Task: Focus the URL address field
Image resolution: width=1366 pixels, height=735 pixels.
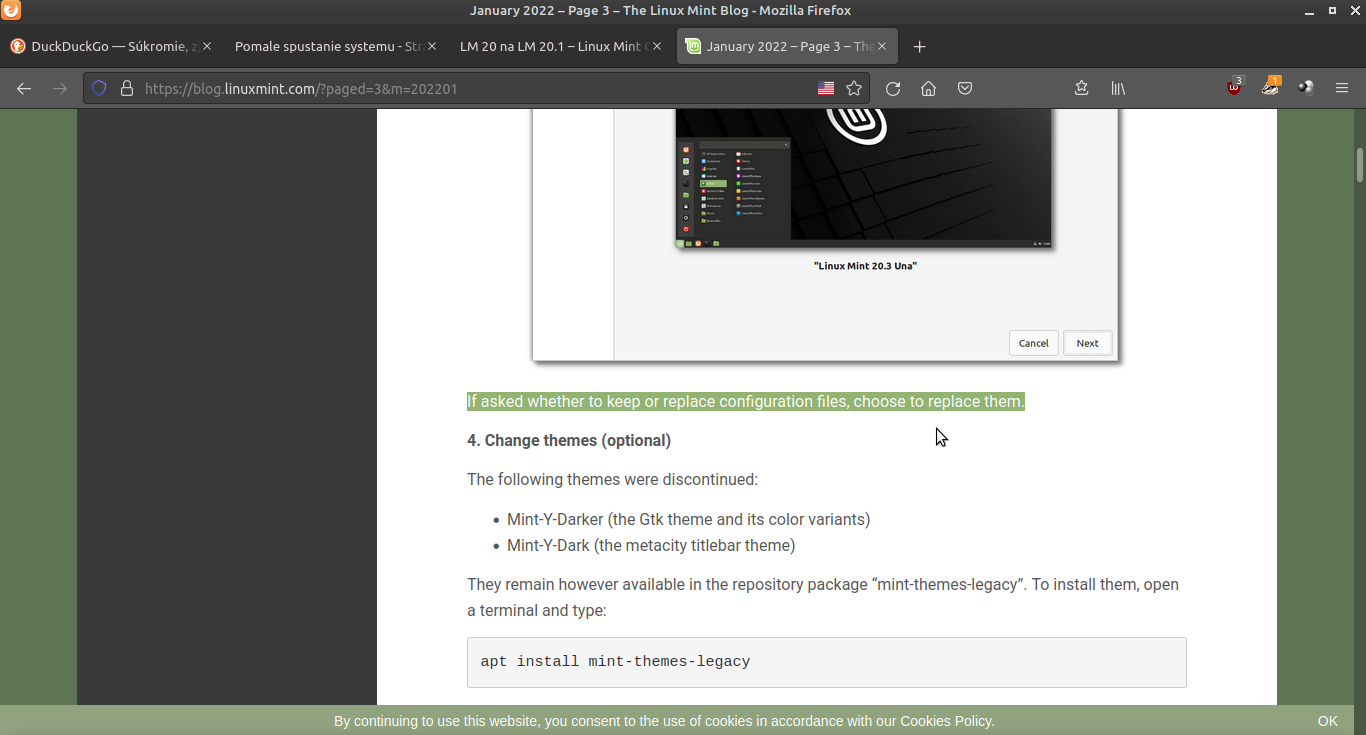Action: point(470,88)
